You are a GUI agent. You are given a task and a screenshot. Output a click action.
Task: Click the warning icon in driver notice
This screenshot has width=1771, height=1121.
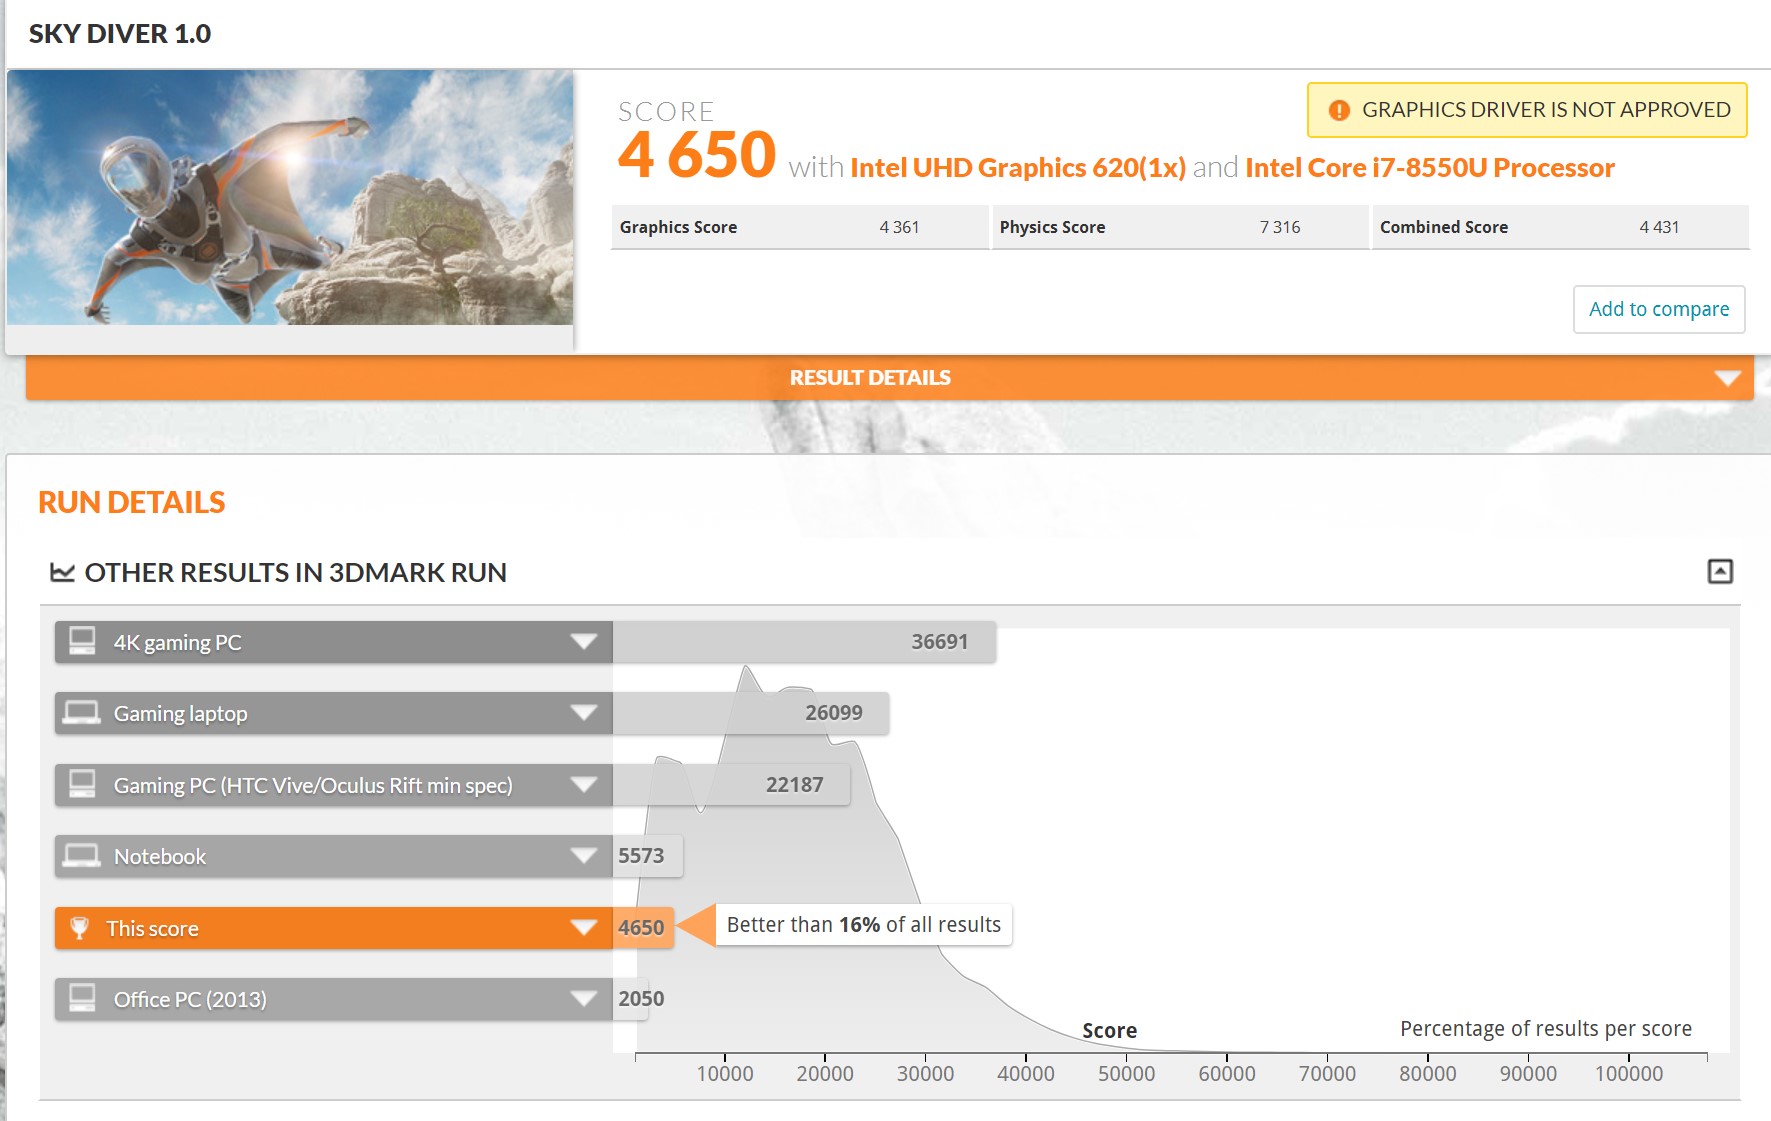click(1339, 110)
